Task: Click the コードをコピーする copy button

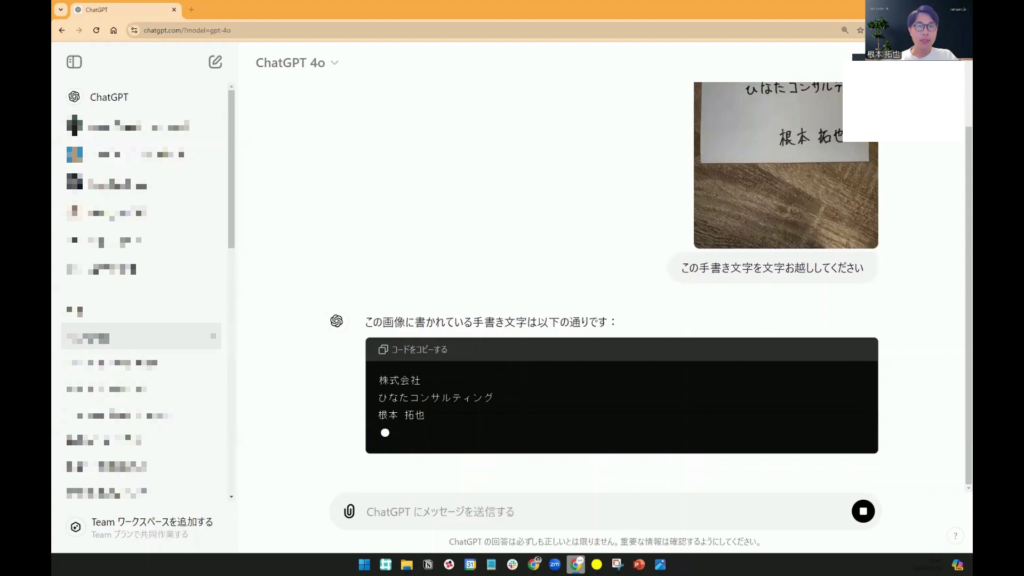Action: (413, 350)
